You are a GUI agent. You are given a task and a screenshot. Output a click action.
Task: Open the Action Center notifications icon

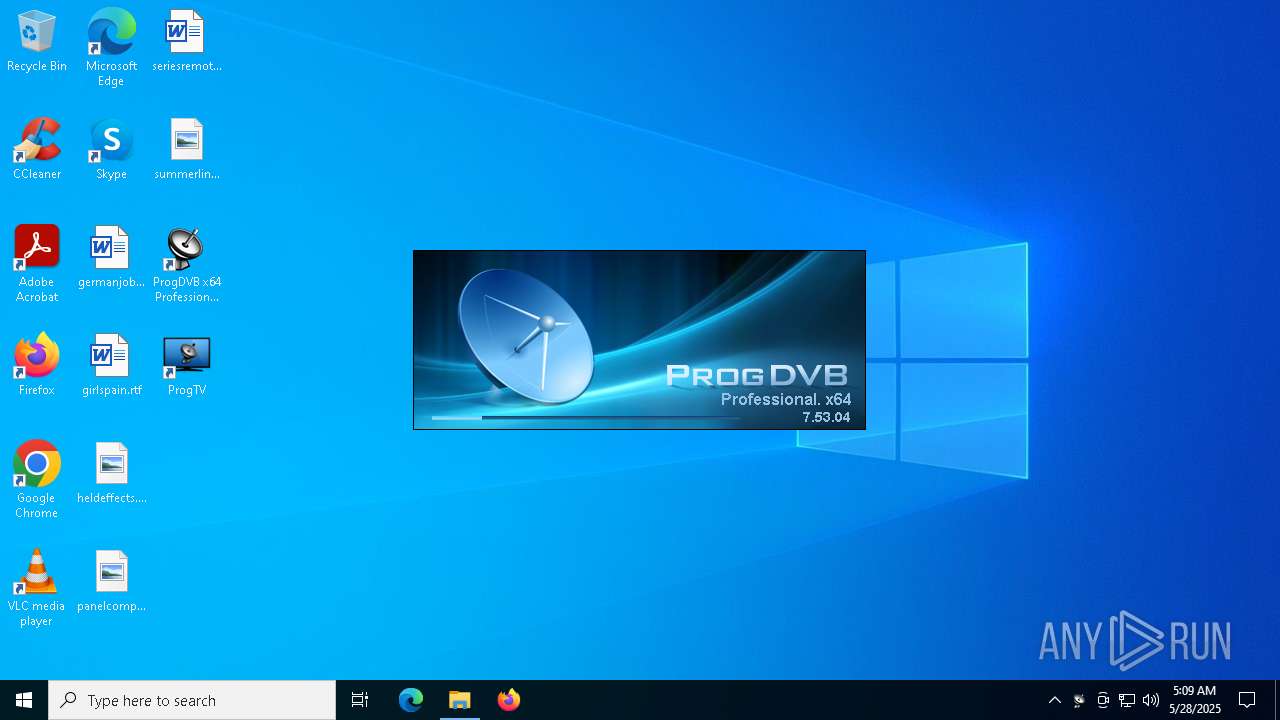pyautogui.click(x=1247, y=700)
